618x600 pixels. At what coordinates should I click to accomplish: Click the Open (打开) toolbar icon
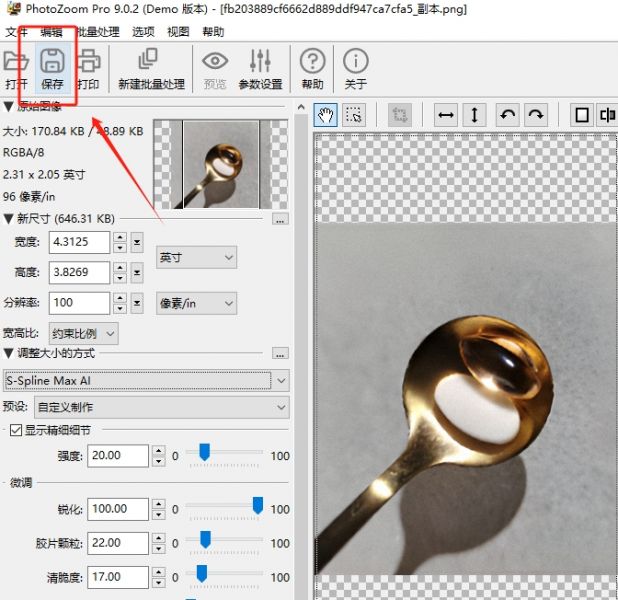pos(15,69)
